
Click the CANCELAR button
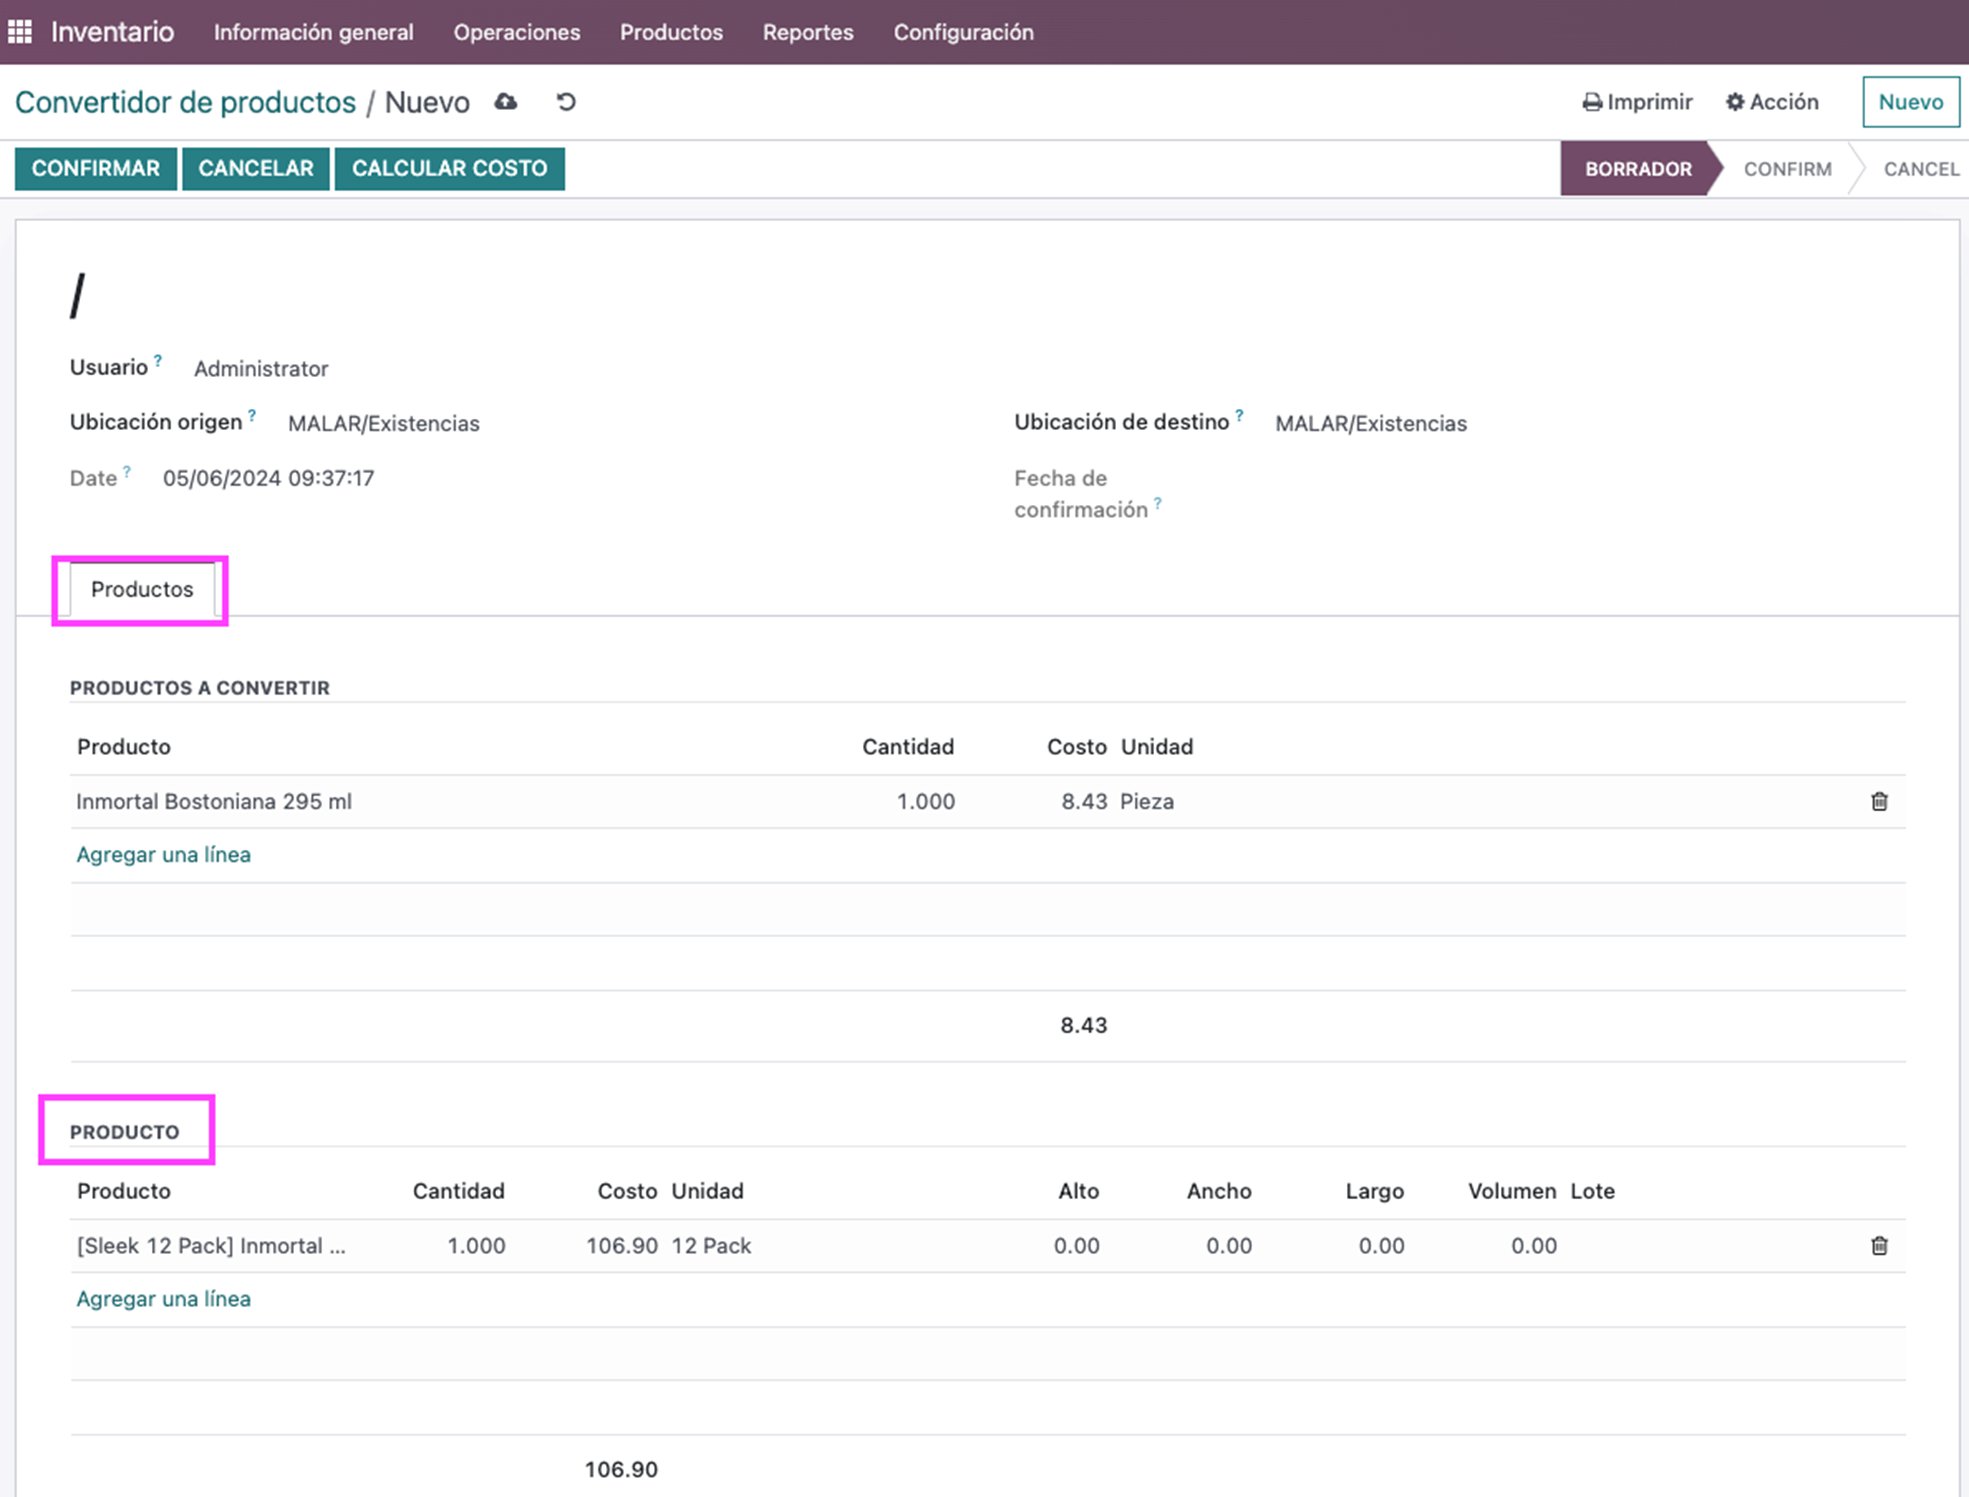pyautogui.click(x=256, y=168)
